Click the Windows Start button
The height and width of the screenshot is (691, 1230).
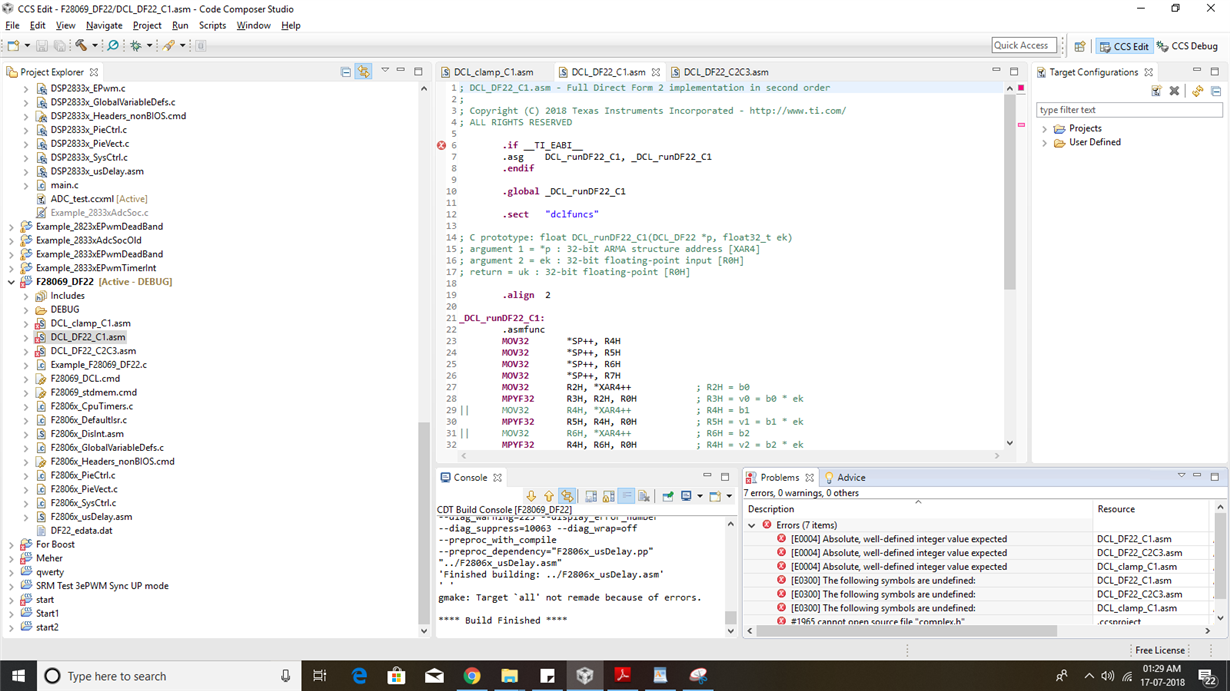click(17, 676)
